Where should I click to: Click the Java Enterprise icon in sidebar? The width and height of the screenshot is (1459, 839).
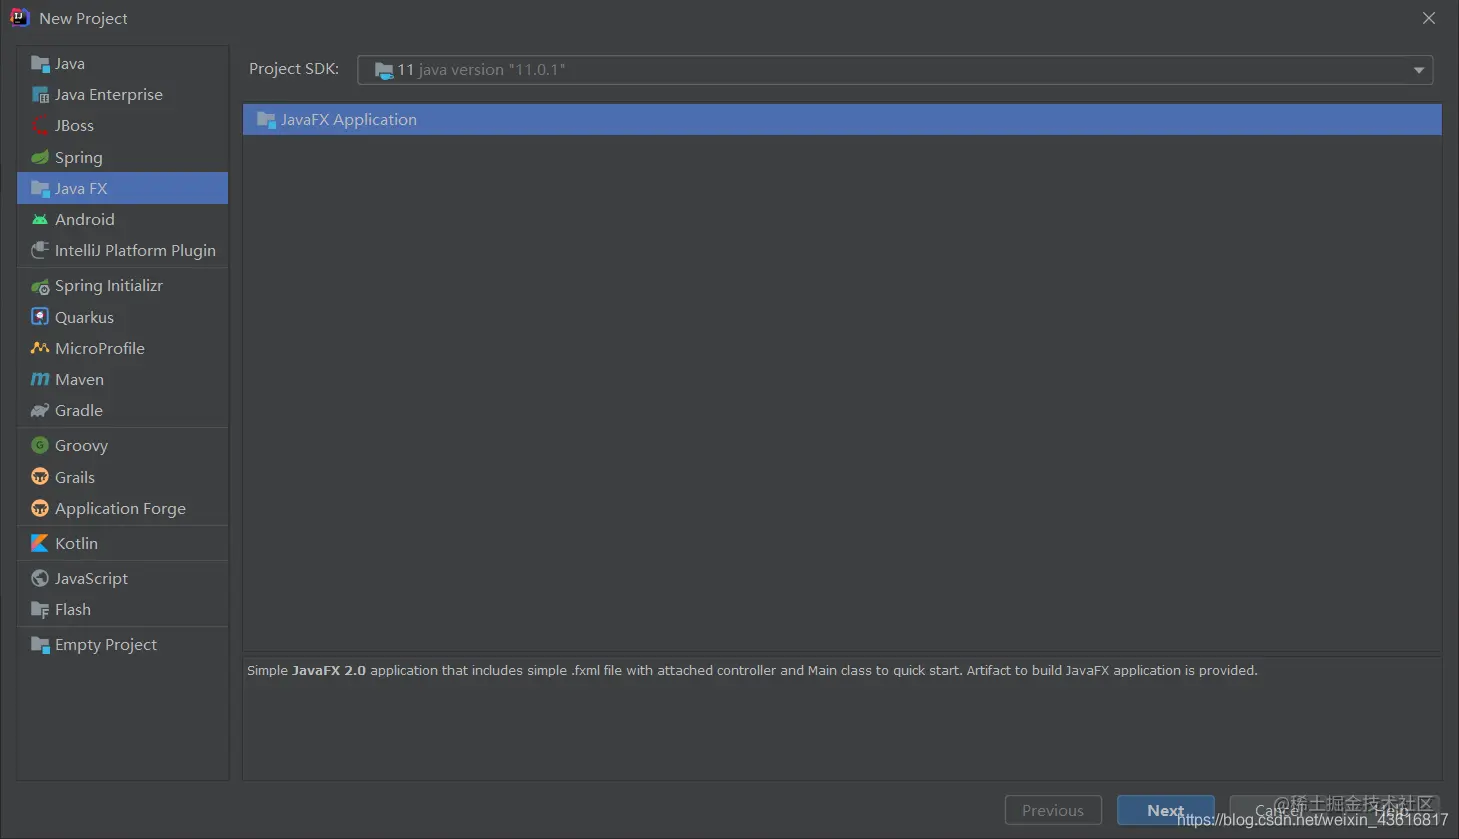tap(40, 95)
